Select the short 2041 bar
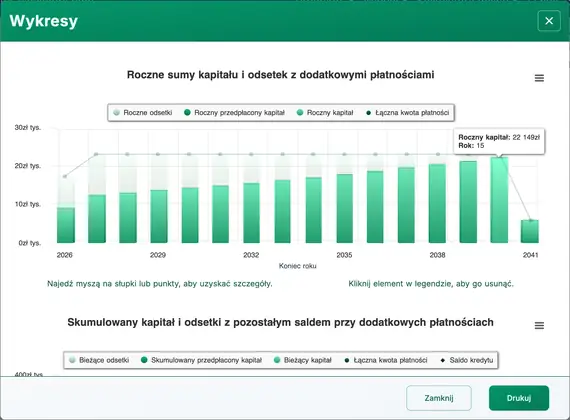570x420 pixels. click(x=530, y=231)
